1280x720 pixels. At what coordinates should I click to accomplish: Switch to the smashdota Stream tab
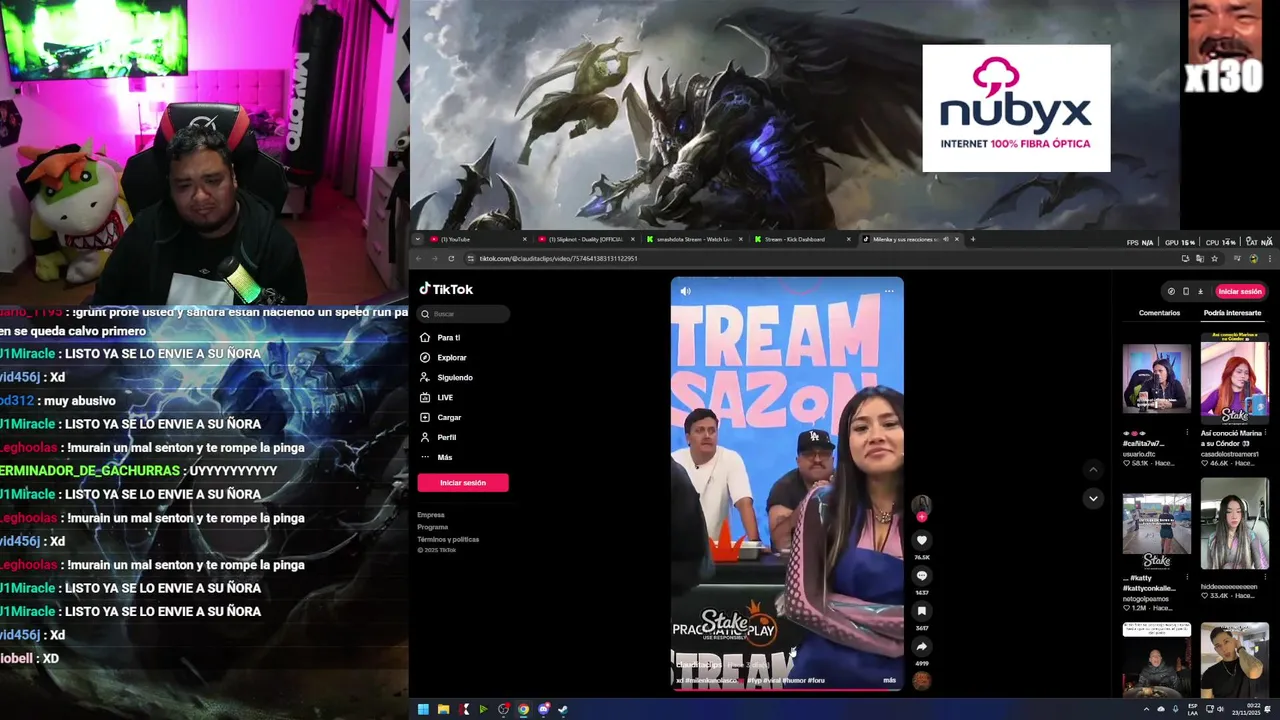[x=694, y=239]
